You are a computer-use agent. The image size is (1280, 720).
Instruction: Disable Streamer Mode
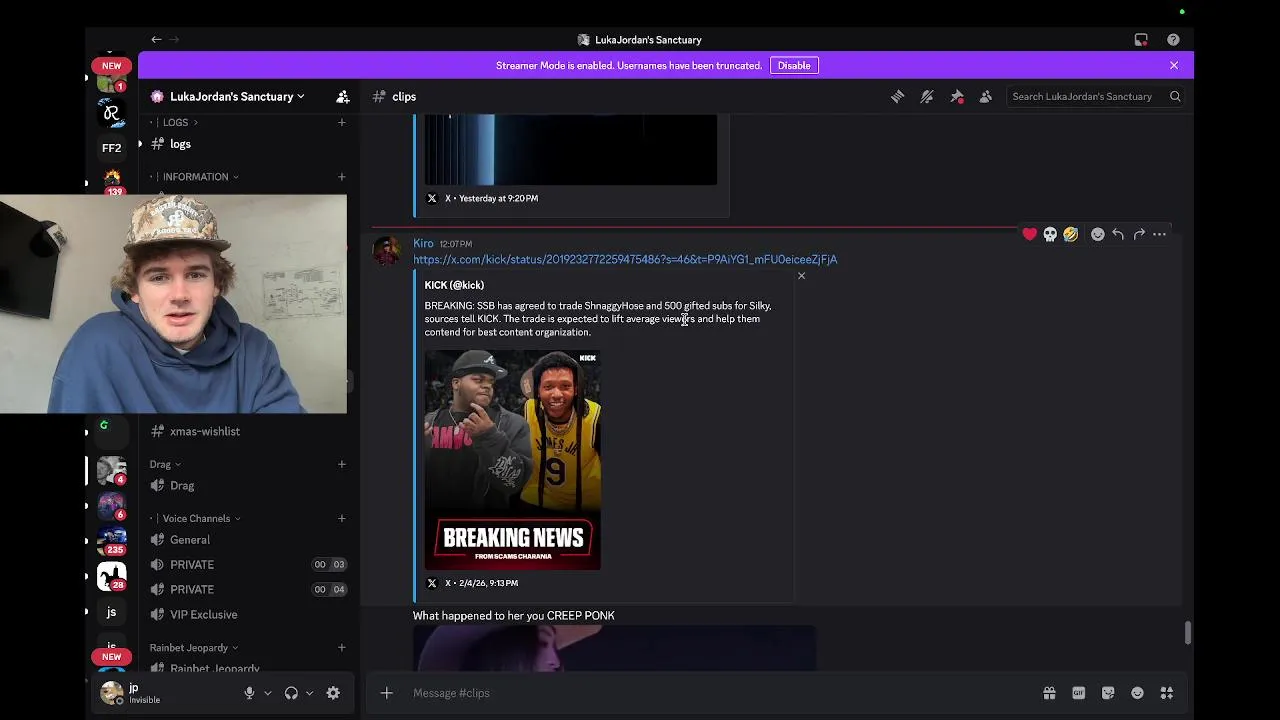pos(794,65)
